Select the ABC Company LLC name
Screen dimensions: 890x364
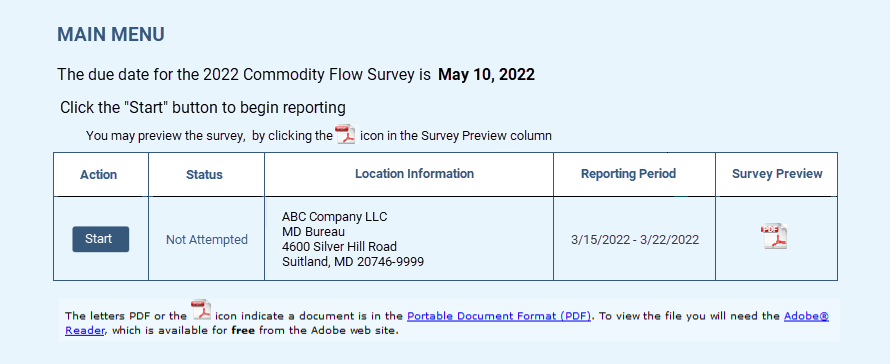click(334, 217)
